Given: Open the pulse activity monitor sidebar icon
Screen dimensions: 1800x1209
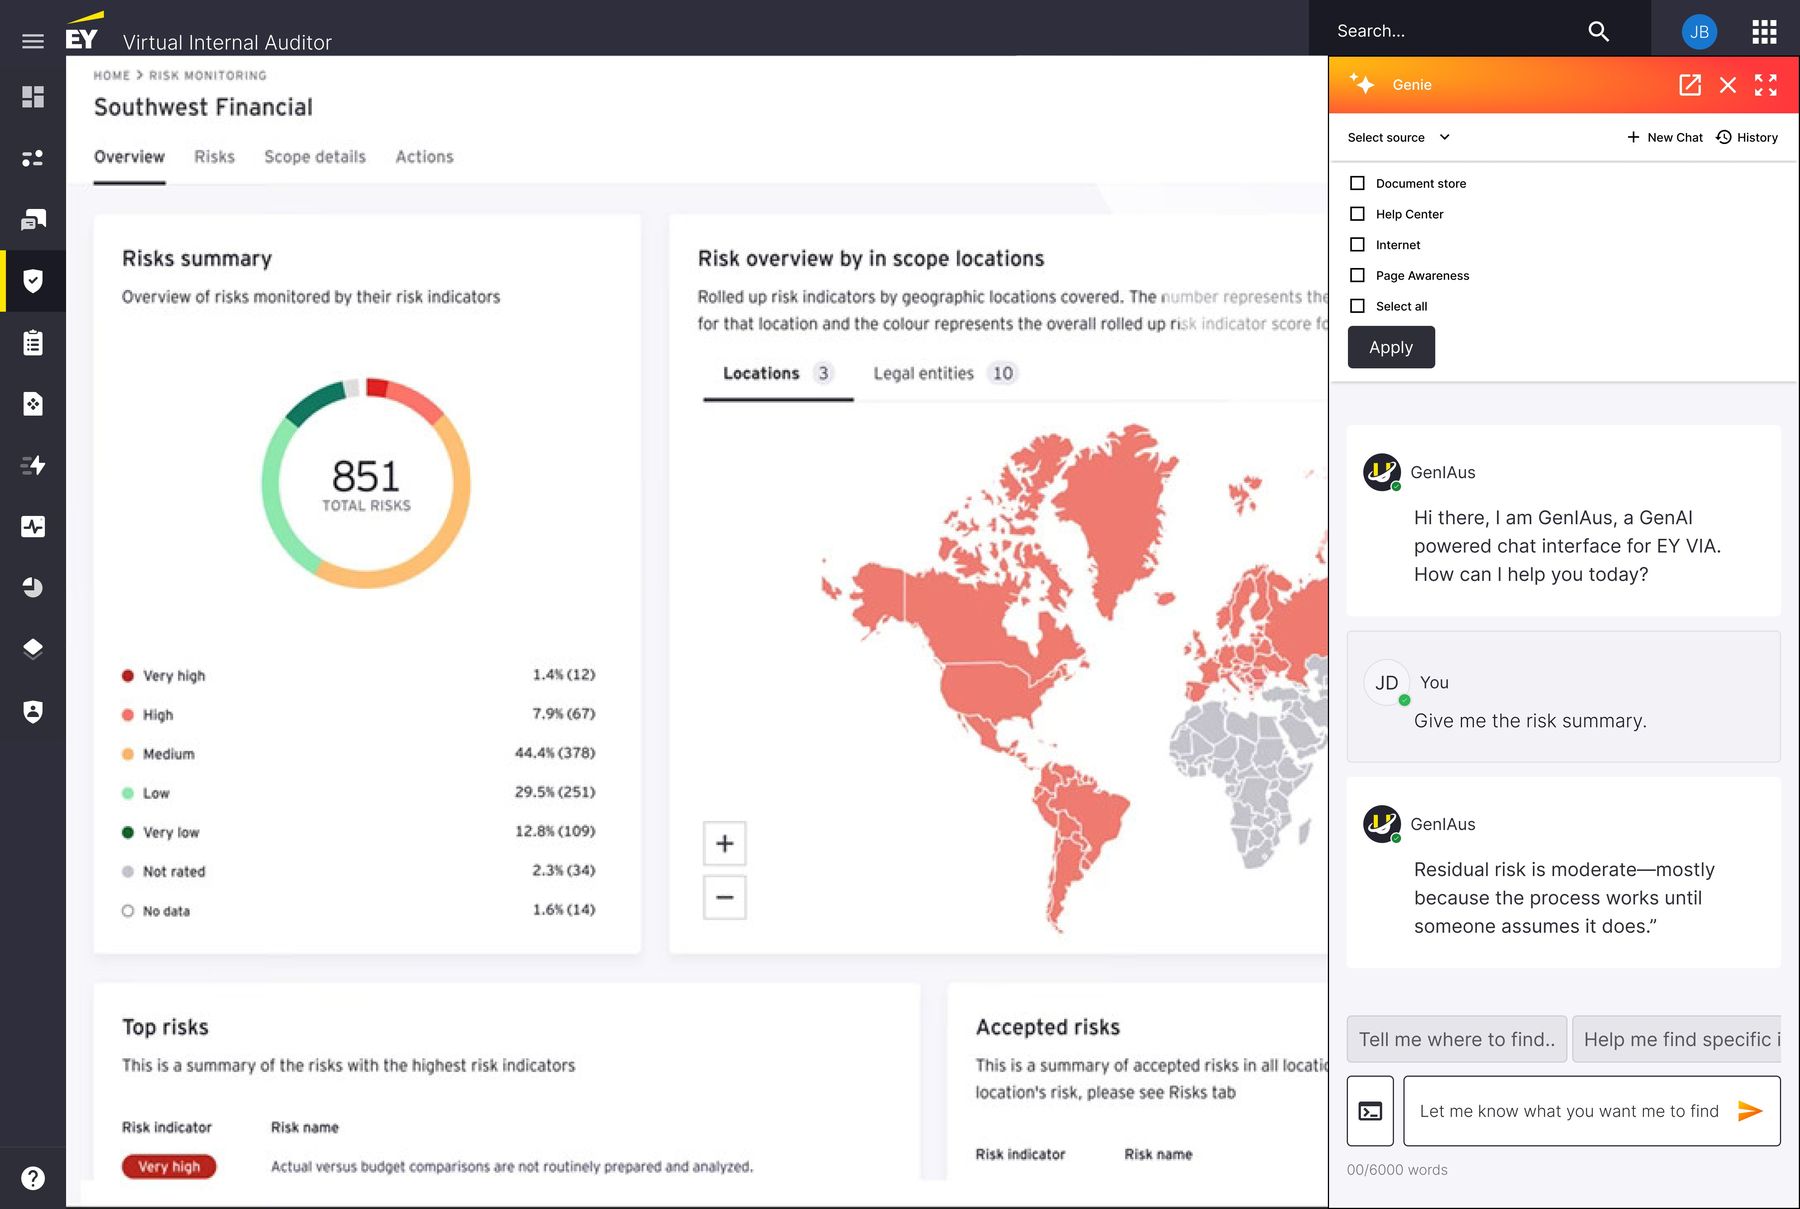Looking at the screenshot, I should (x=33, y=527).
